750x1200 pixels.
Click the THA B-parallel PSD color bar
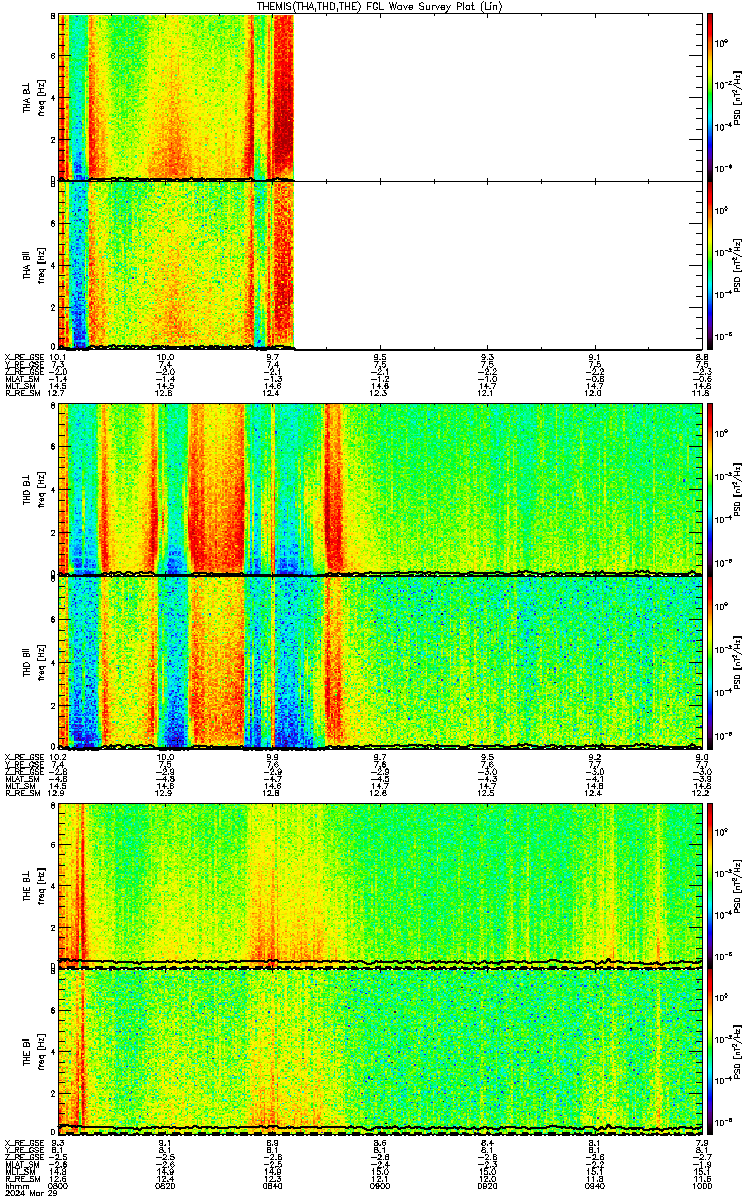click(x=710, y=264)
